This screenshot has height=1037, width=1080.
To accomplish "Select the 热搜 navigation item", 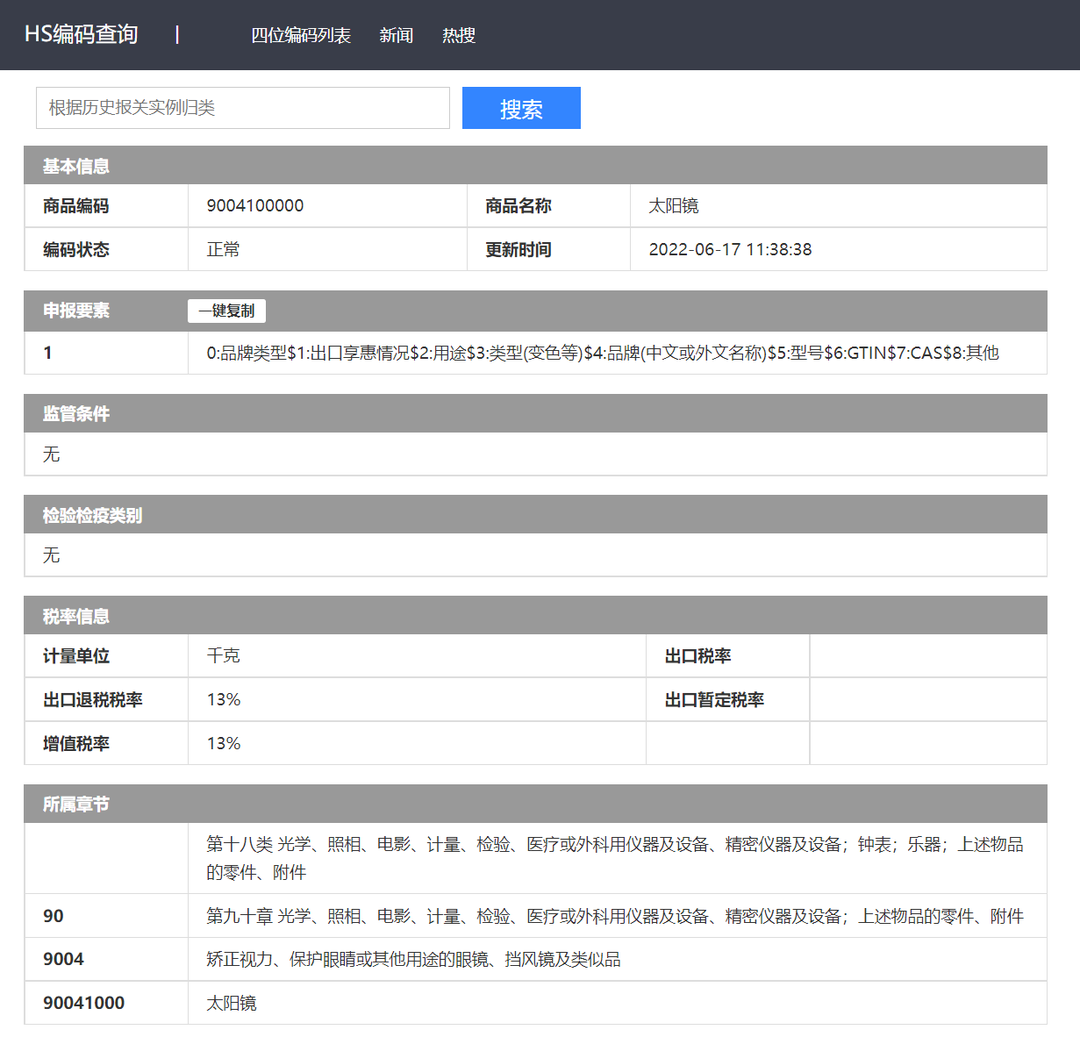I will coord(458,35).
